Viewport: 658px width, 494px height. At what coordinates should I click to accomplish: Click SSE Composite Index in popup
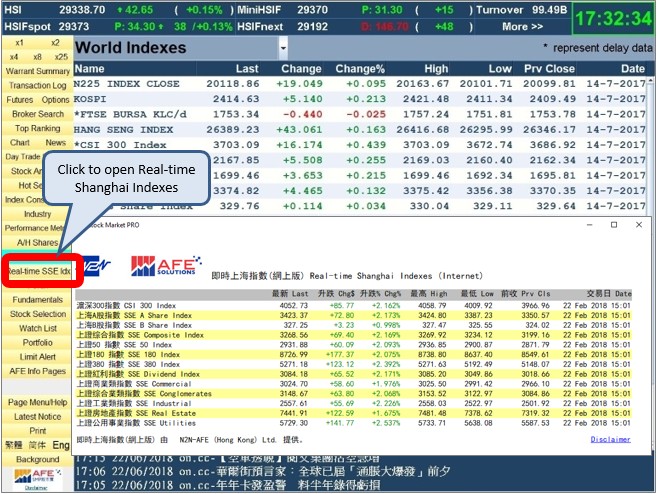coord(353,335)
